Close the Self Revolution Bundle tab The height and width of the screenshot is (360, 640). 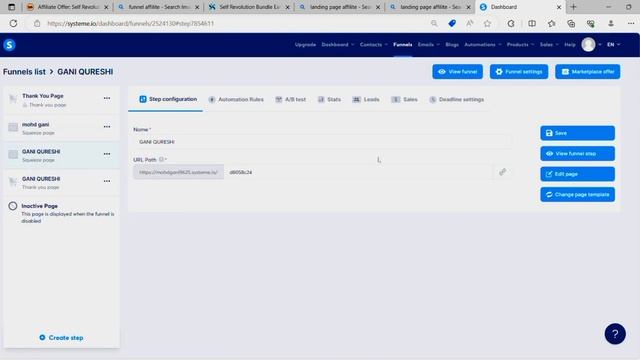[x=287, y=7]
